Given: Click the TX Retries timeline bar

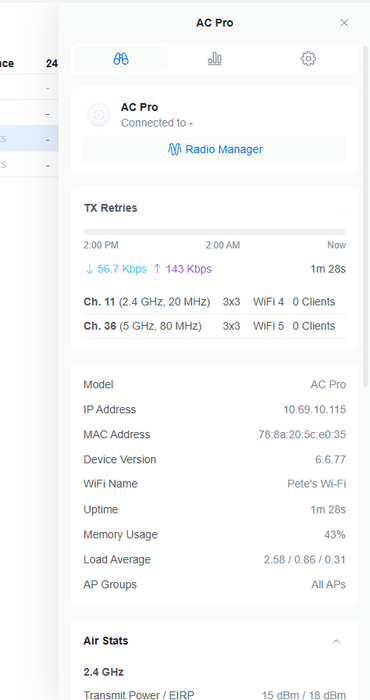Looking at the screenshot, I should (x=215, y=232).
